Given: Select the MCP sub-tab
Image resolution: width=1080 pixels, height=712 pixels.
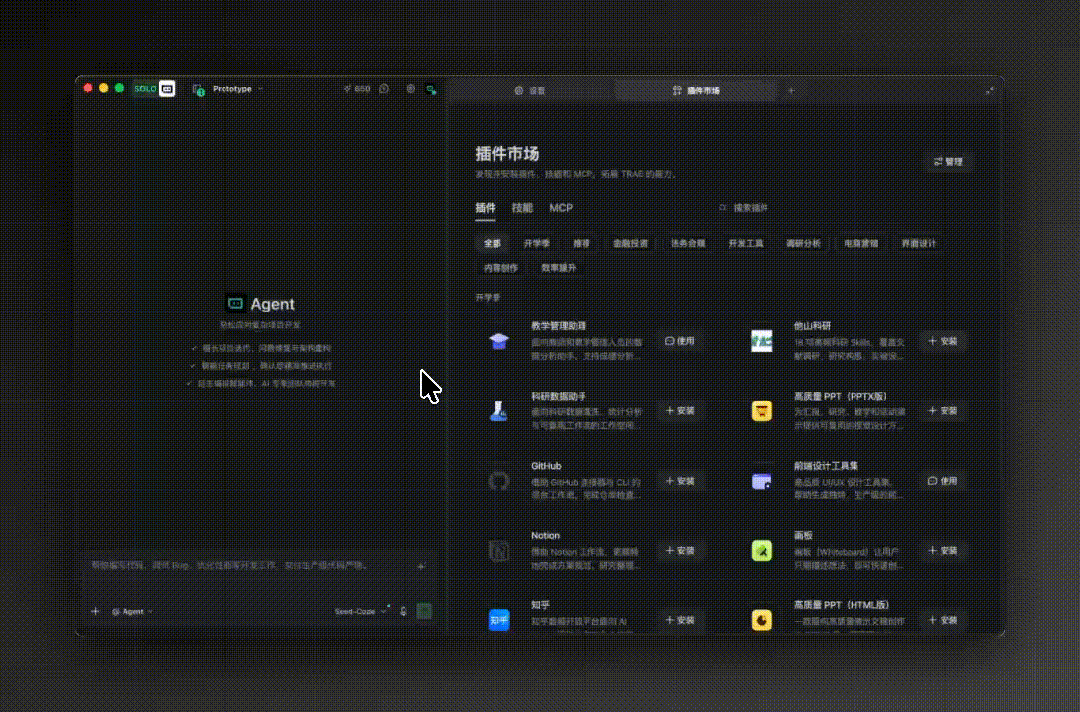Looking at the screenshot, I should [561, 208].
